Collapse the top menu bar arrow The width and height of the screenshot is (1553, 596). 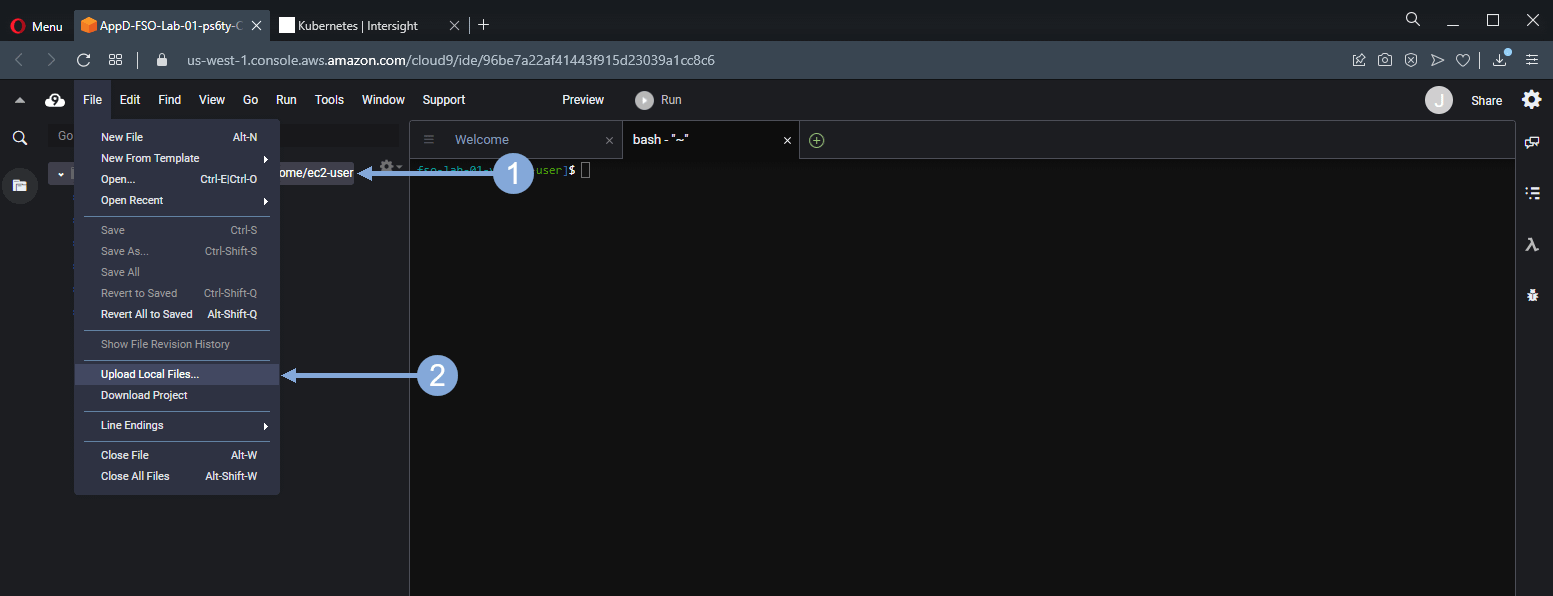click(19, 100)
